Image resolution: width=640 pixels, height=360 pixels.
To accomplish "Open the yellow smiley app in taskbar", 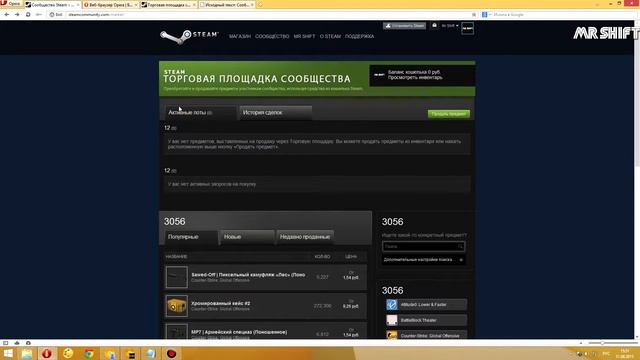I will 68,353.
